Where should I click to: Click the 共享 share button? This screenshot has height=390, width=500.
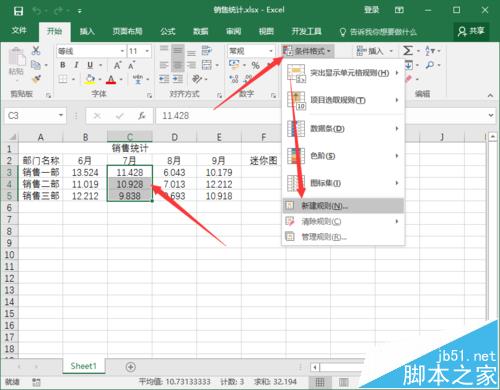[x=471, y=31]
